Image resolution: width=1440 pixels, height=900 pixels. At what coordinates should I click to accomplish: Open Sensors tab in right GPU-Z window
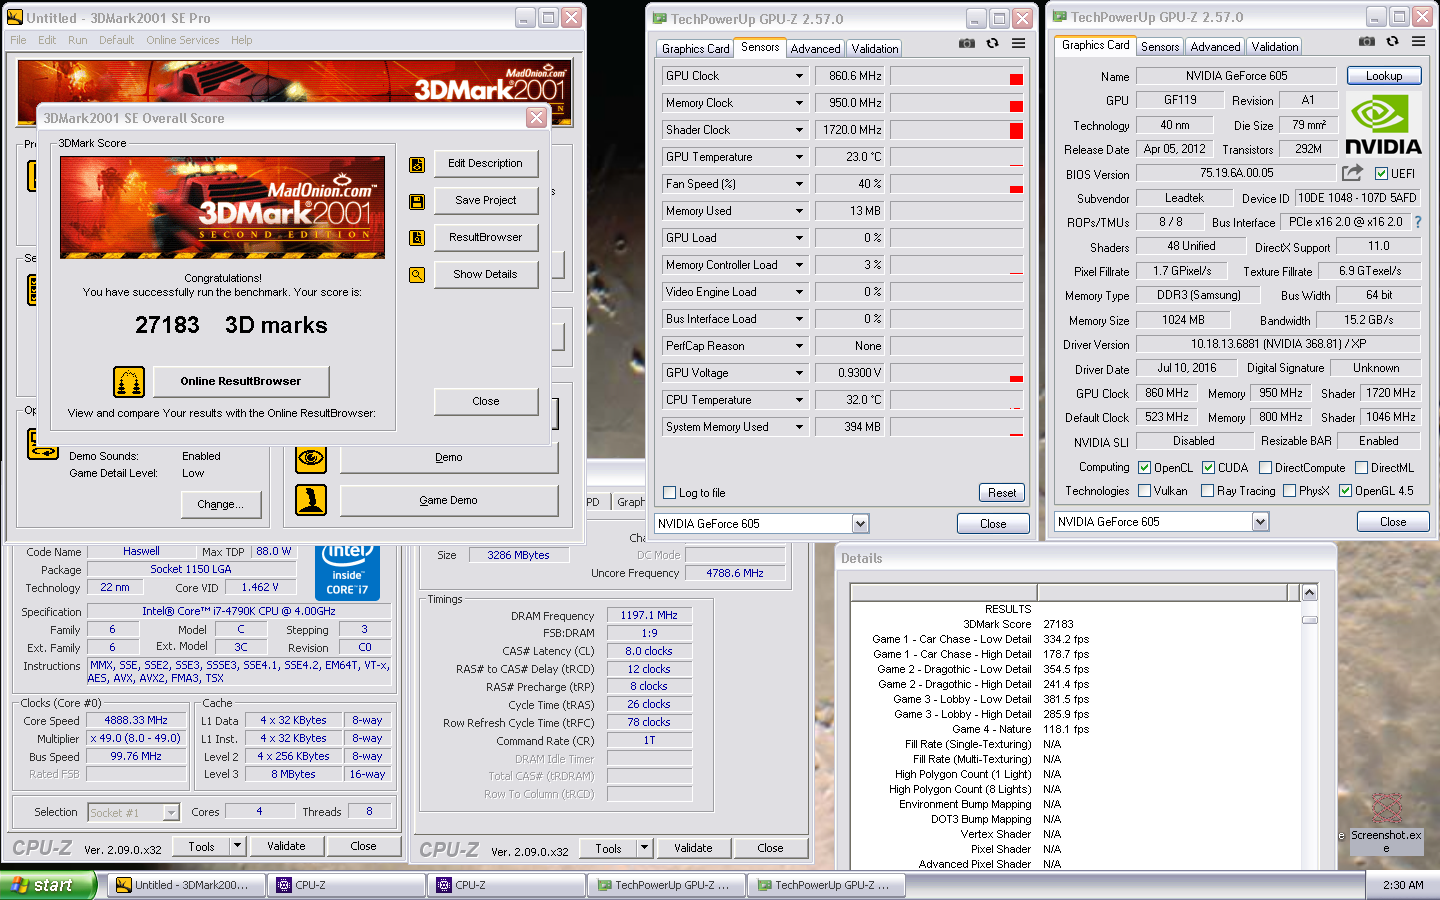1160,47
